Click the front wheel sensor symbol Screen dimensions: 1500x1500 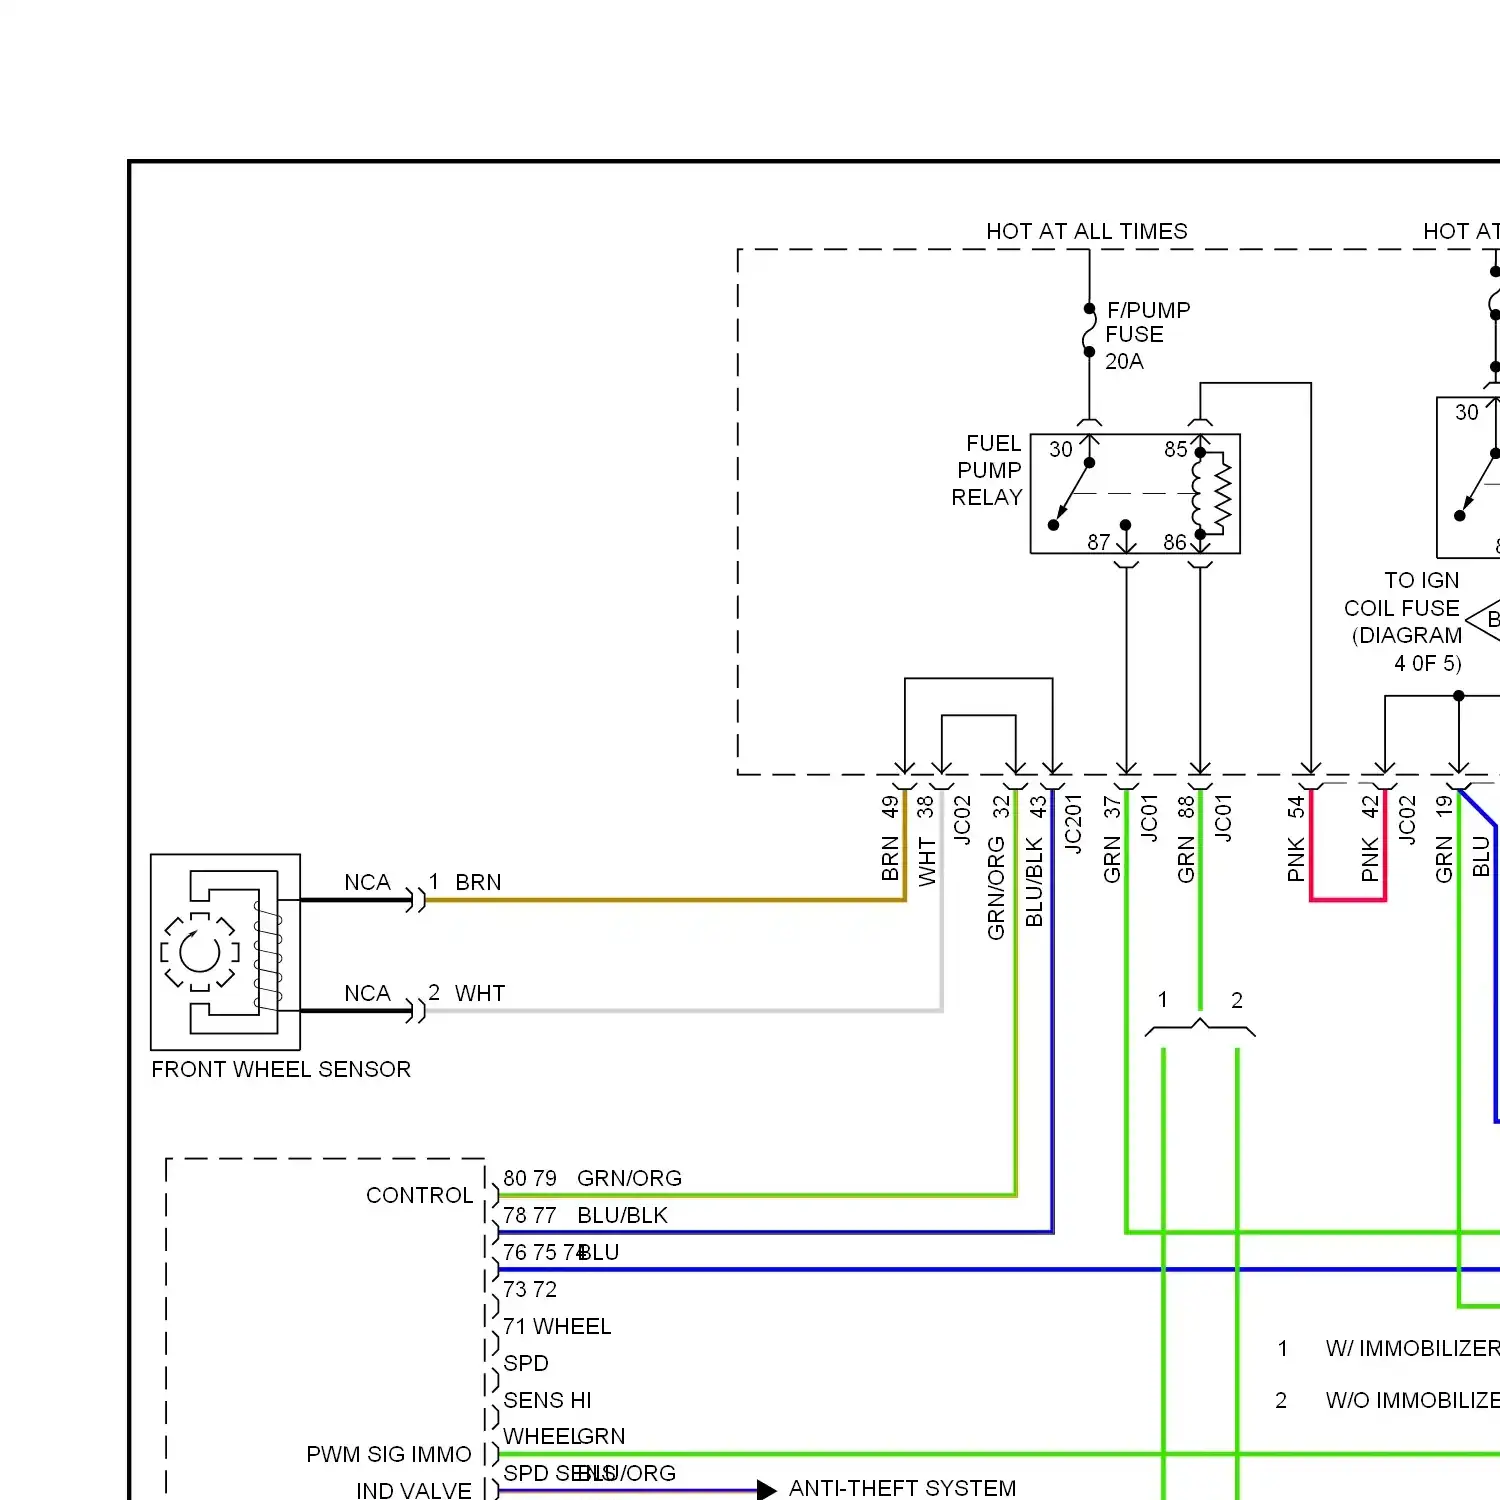(225, 951)
